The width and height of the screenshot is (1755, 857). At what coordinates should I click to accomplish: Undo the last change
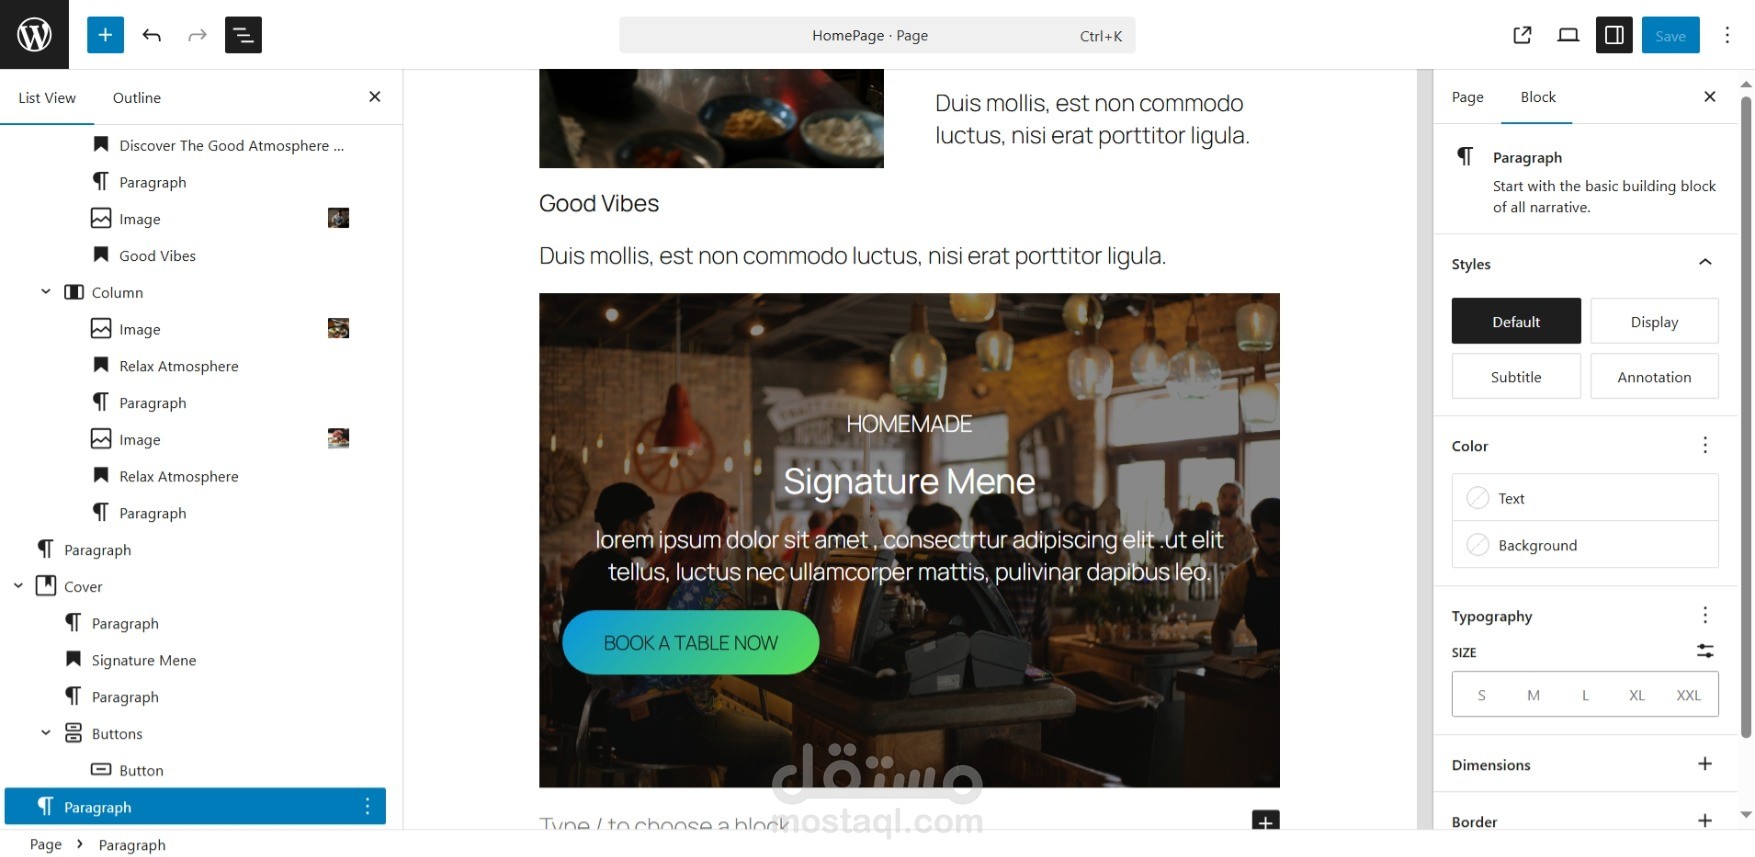coord(152,35)
